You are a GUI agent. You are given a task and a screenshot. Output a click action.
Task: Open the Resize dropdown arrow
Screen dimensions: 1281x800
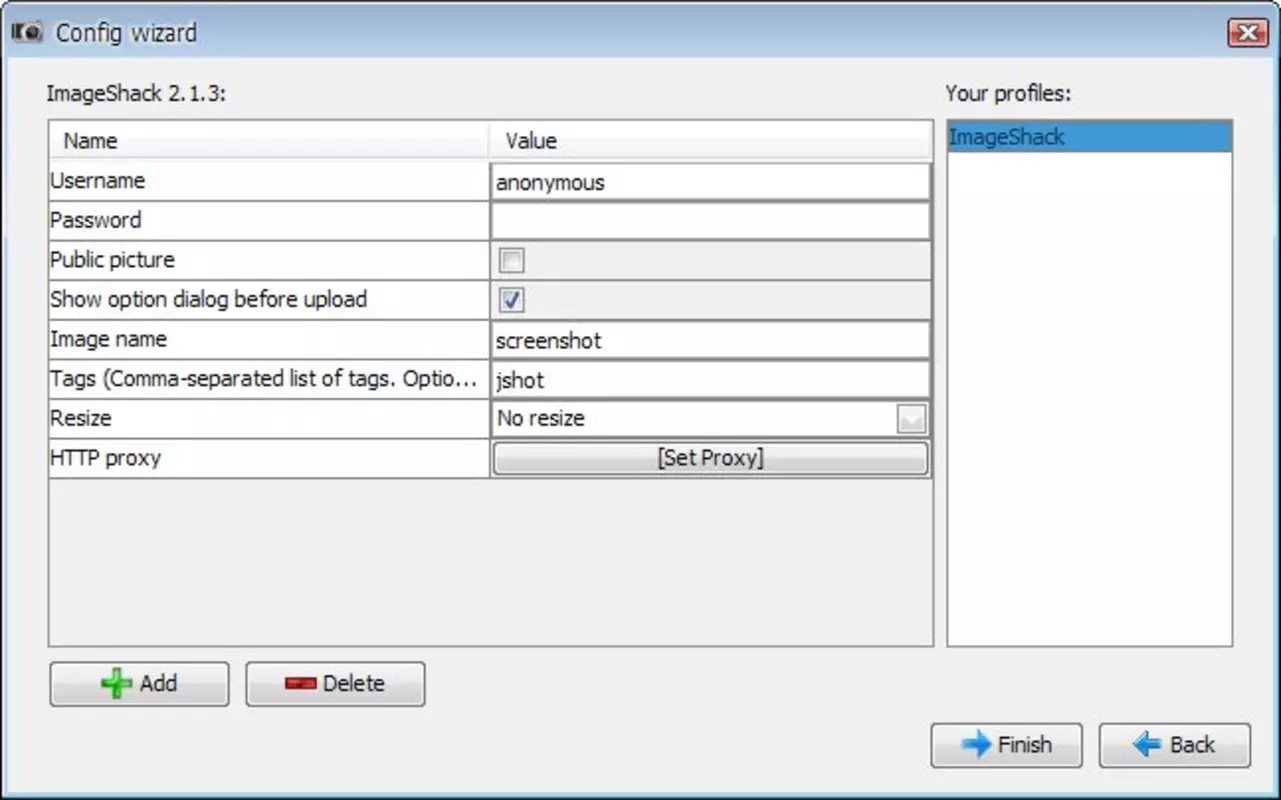(911, 419)
